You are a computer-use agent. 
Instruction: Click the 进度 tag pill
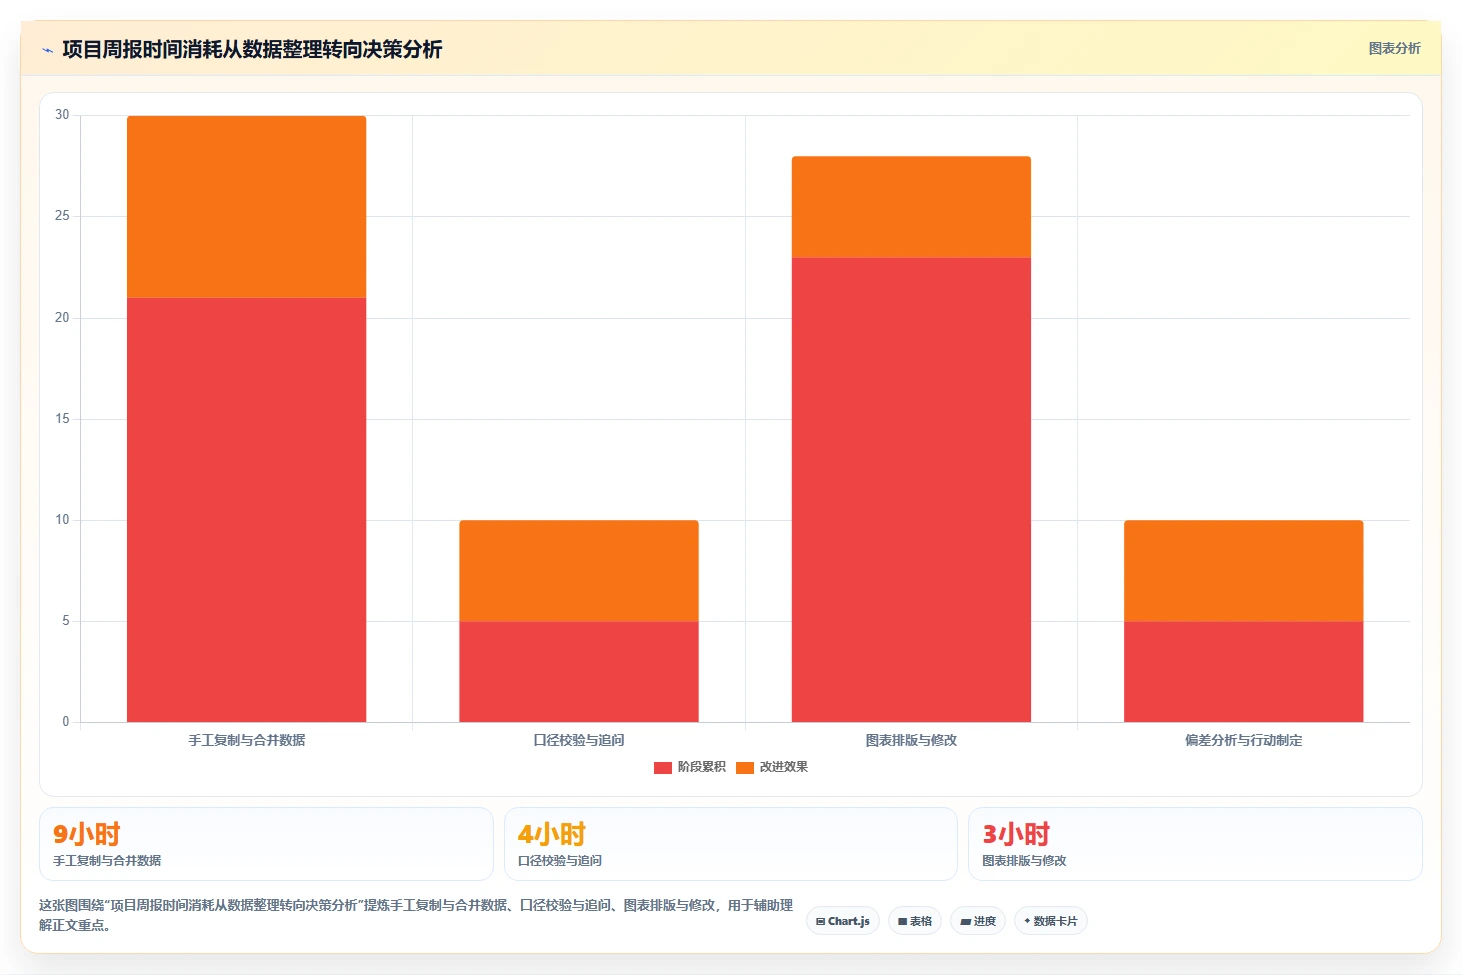coord(978,921)
